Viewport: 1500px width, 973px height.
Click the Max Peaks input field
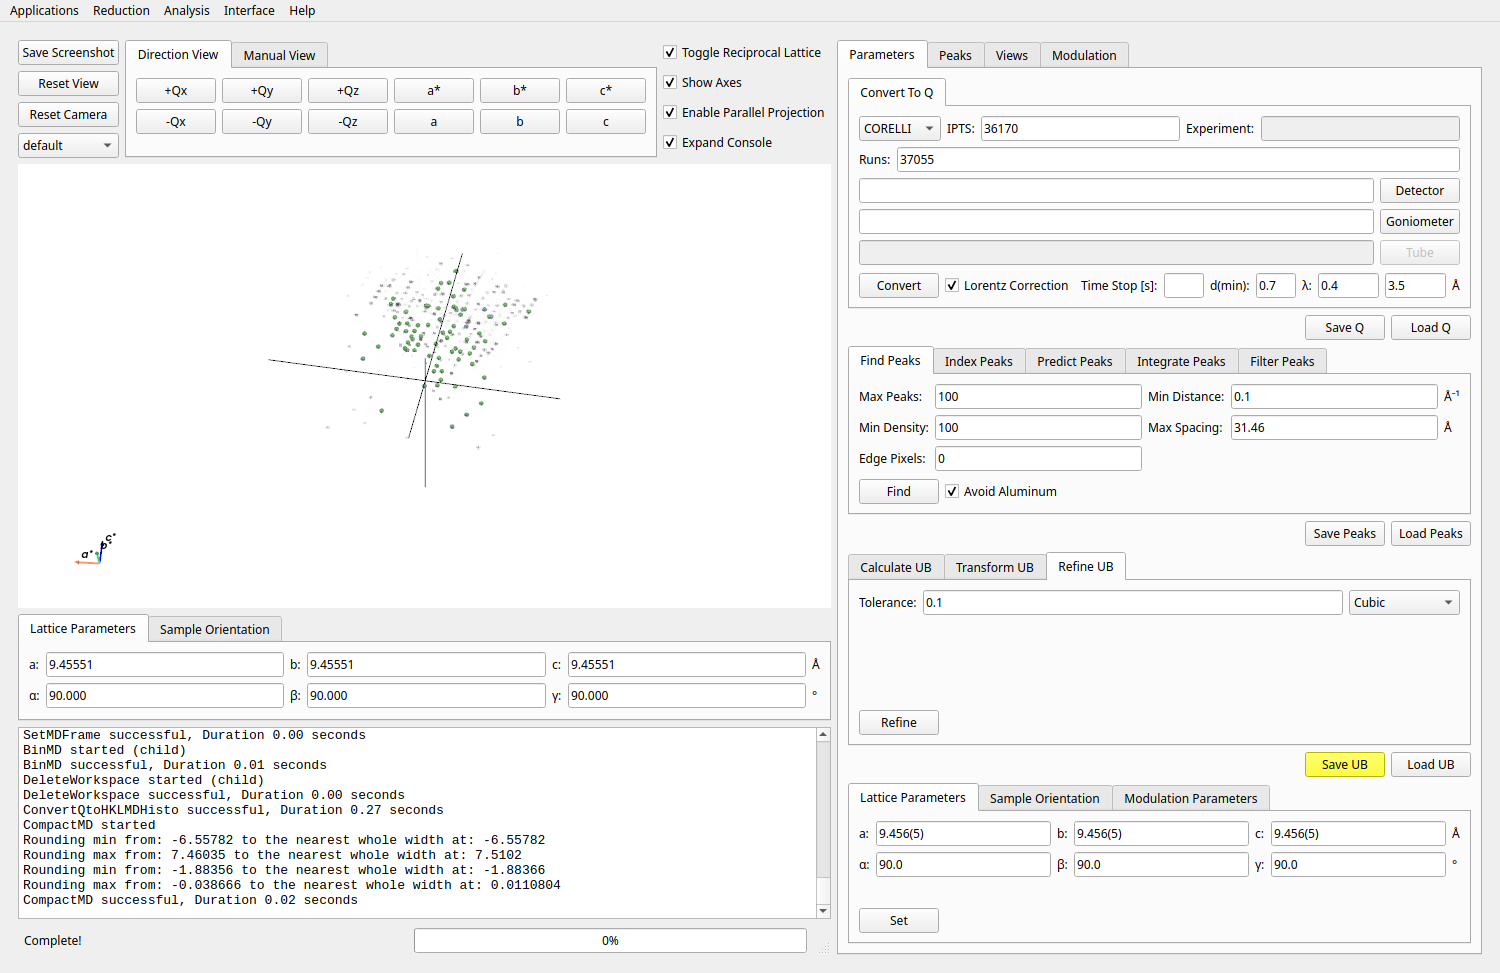pyautogui.click(x=1038, y=396)
